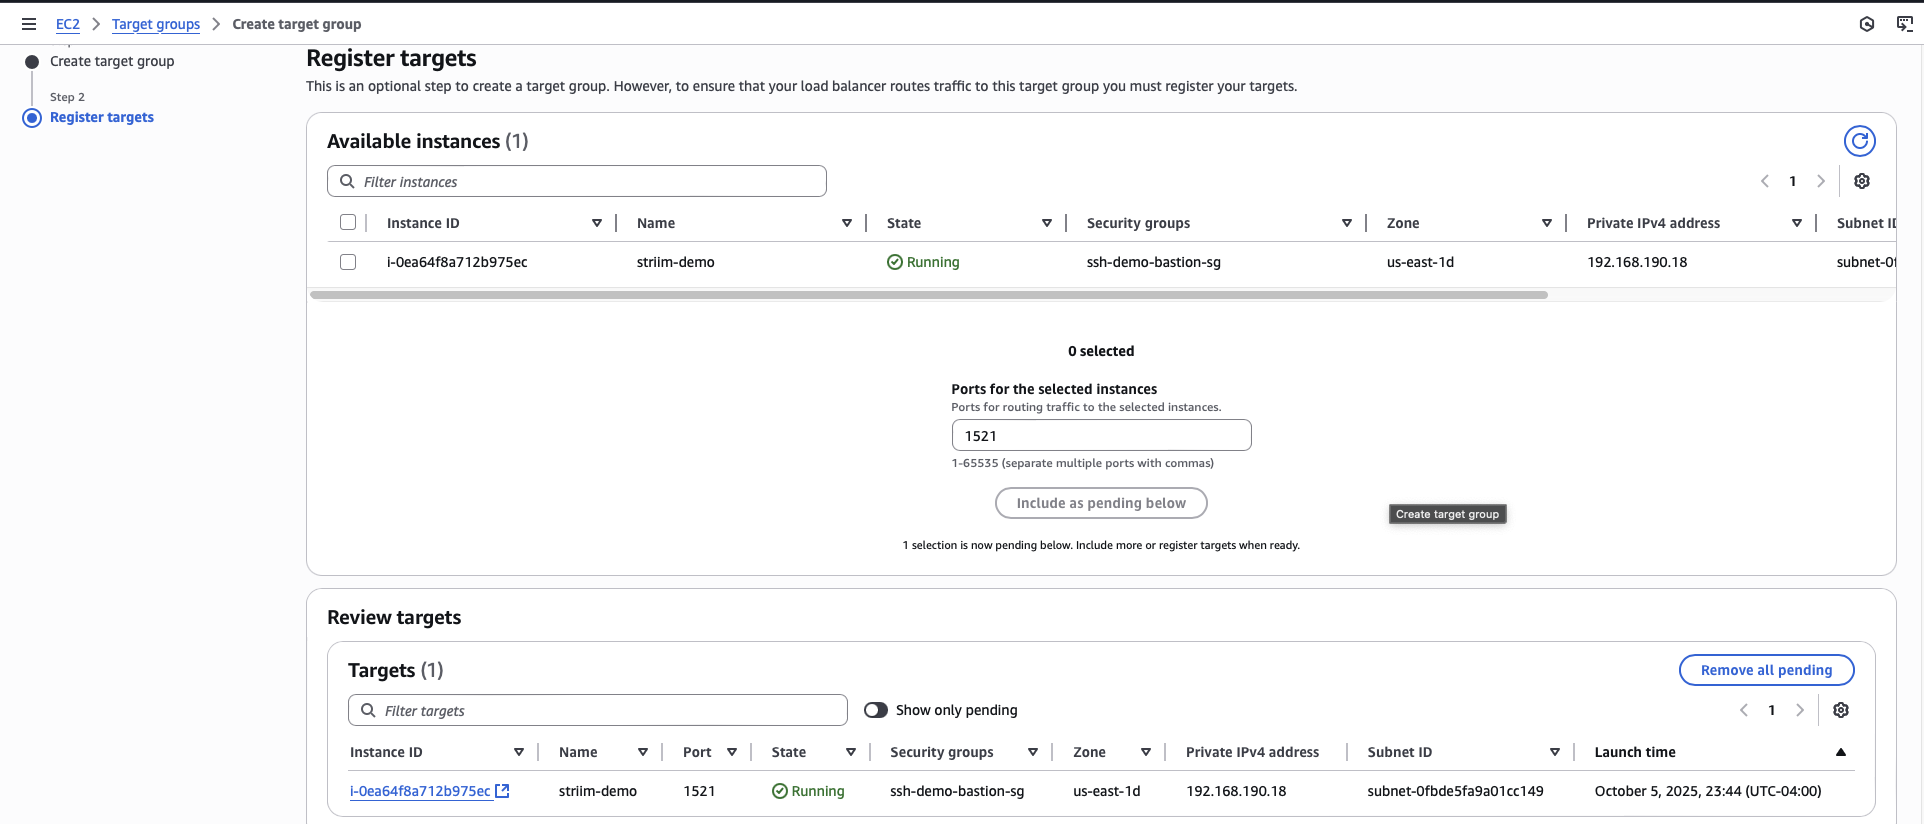Sort by Security groups column arrow
Viewport: 1924px width, 824px height.
tap(1346, 223)
